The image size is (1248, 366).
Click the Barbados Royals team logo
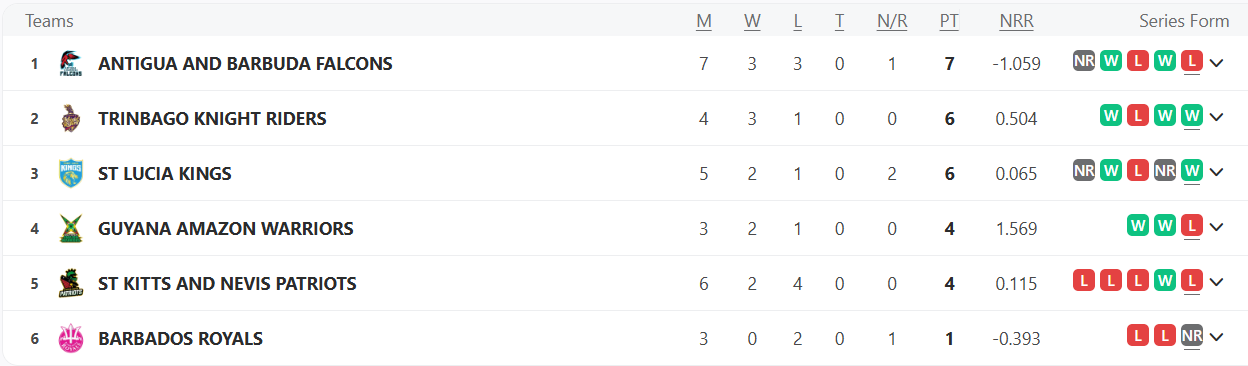click(x=70, y=339)
